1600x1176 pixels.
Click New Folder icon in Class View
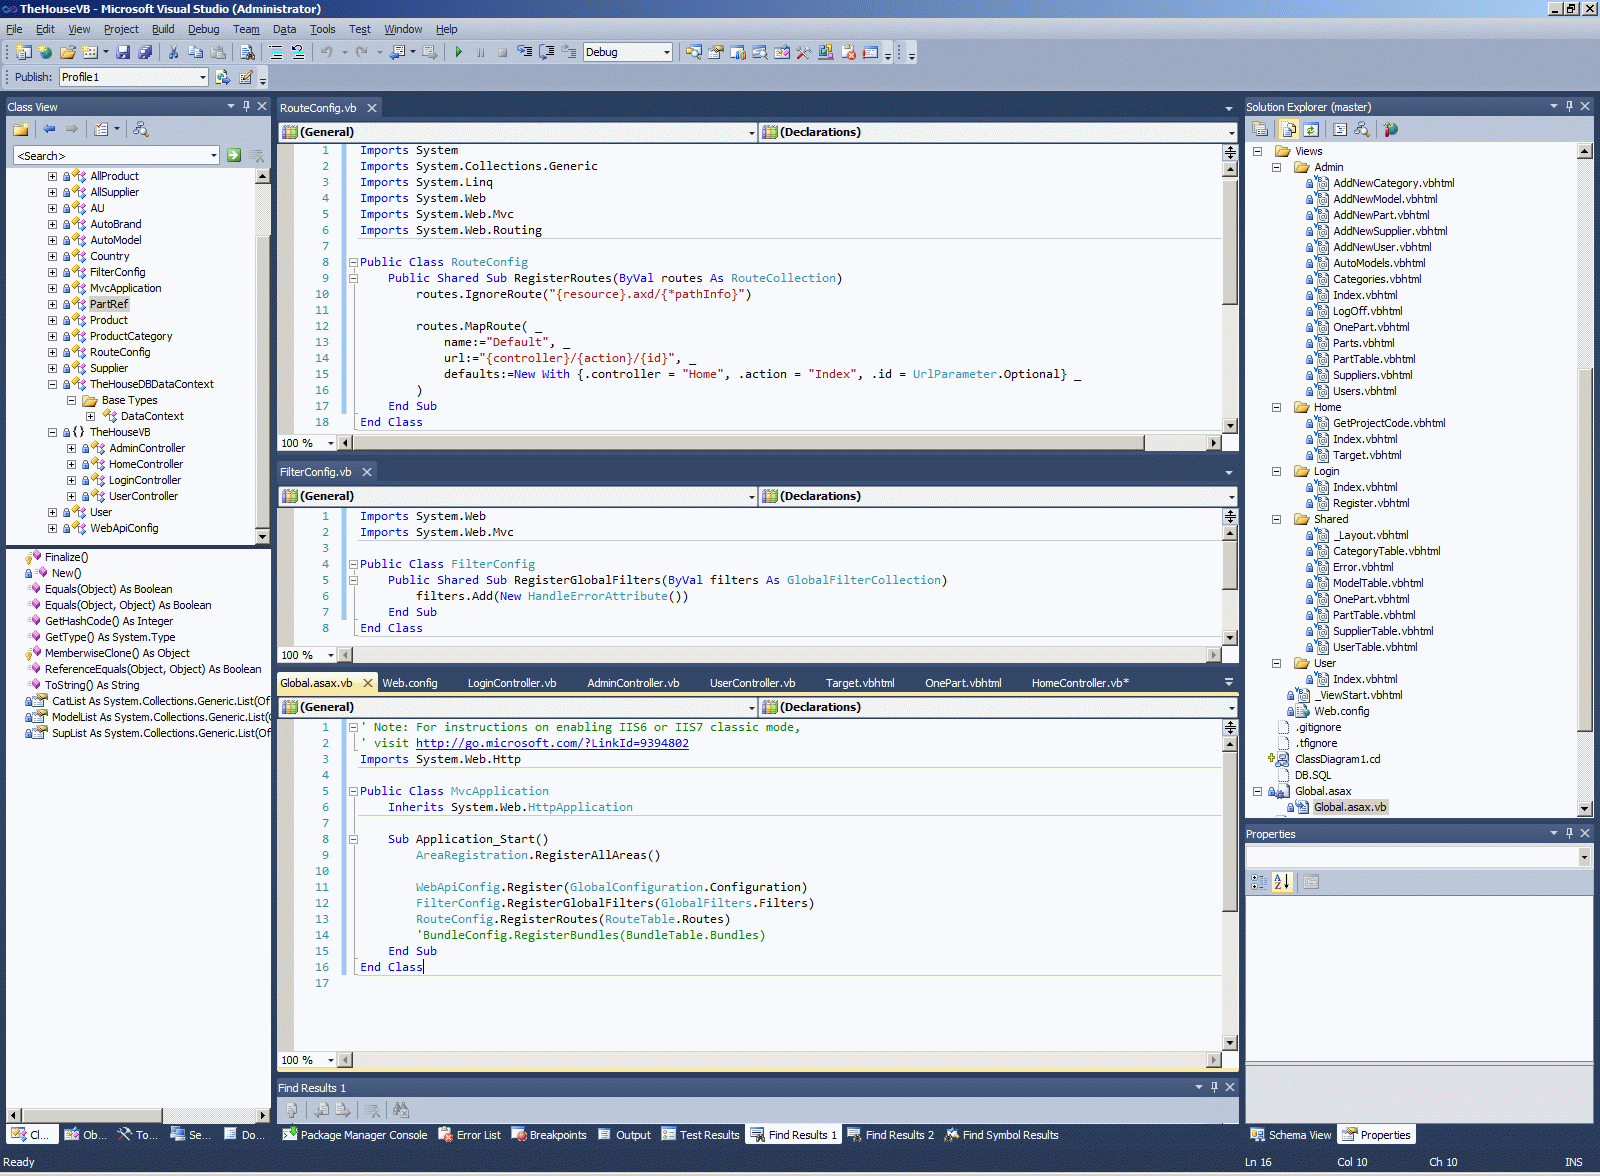[20, 129]
